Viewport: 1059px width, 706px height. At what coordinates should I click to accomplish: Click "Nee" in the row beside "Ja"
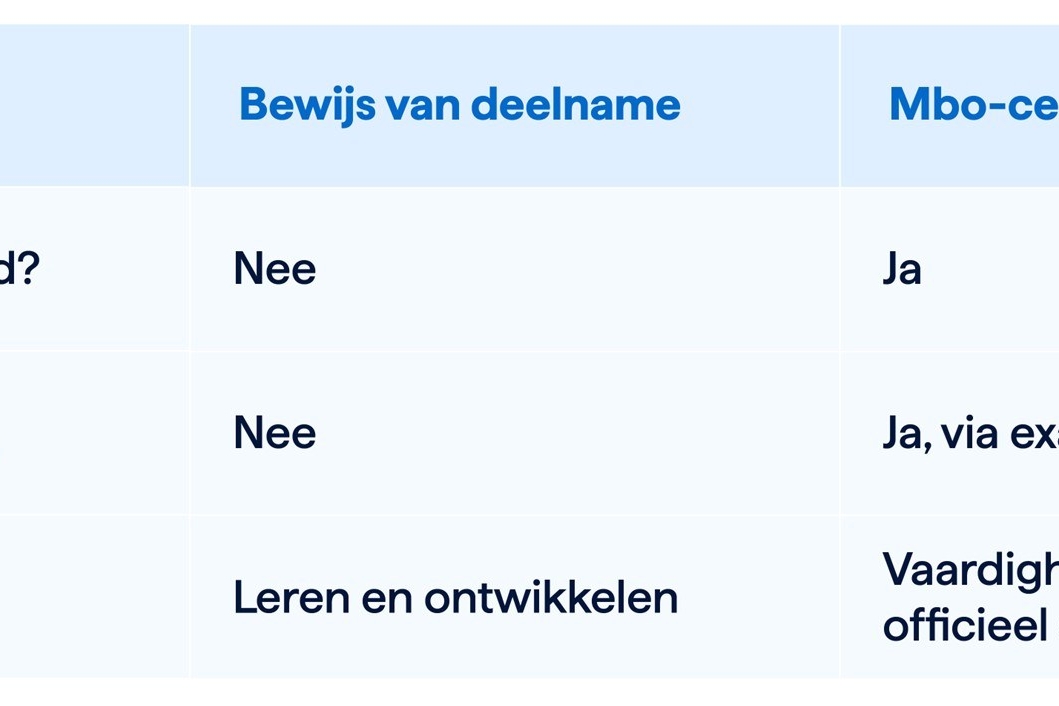pos(275,269)
